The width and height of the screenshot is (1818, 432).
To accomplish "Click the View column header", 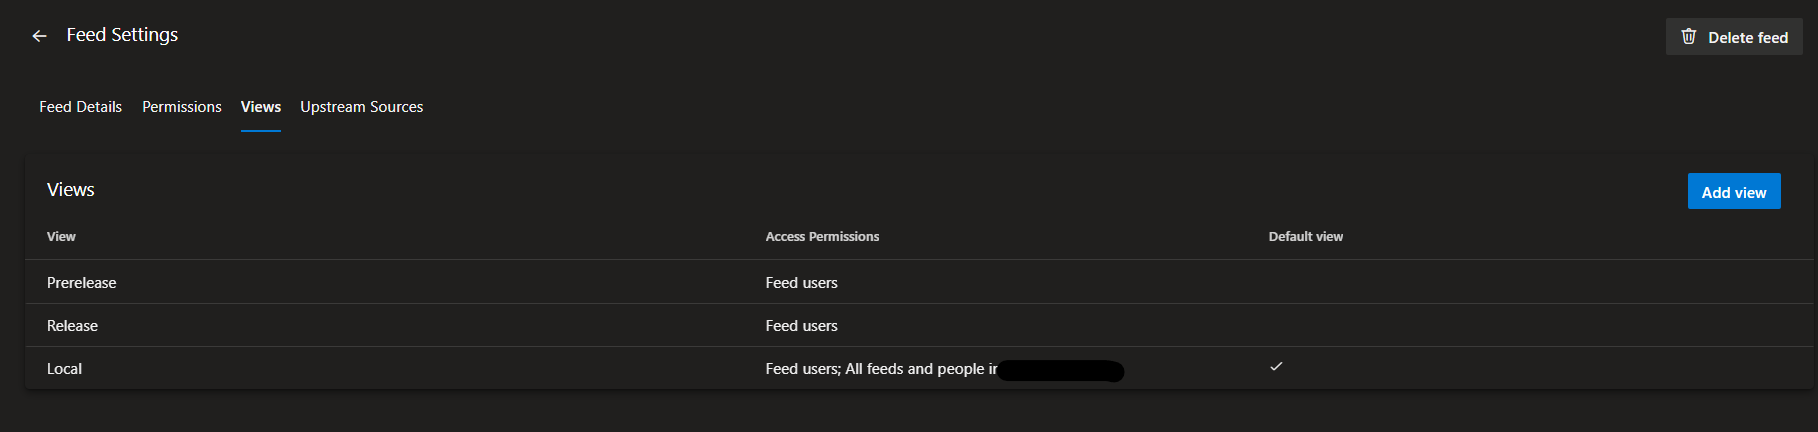I will [61, 237].
